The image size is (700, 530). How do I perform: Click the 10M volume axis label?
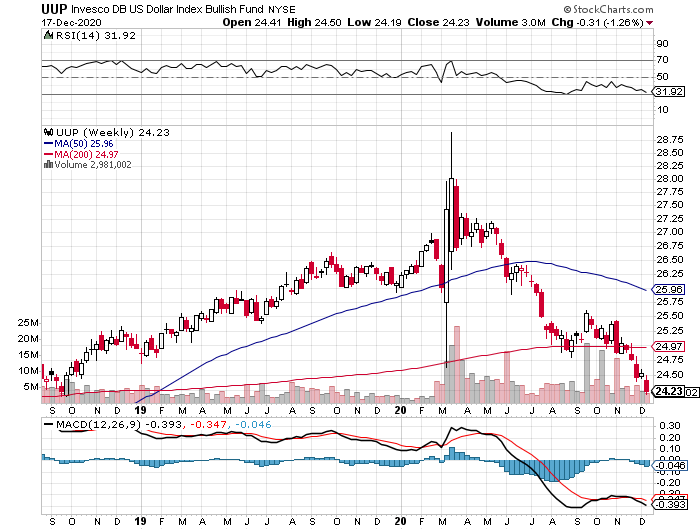(28, 371)
